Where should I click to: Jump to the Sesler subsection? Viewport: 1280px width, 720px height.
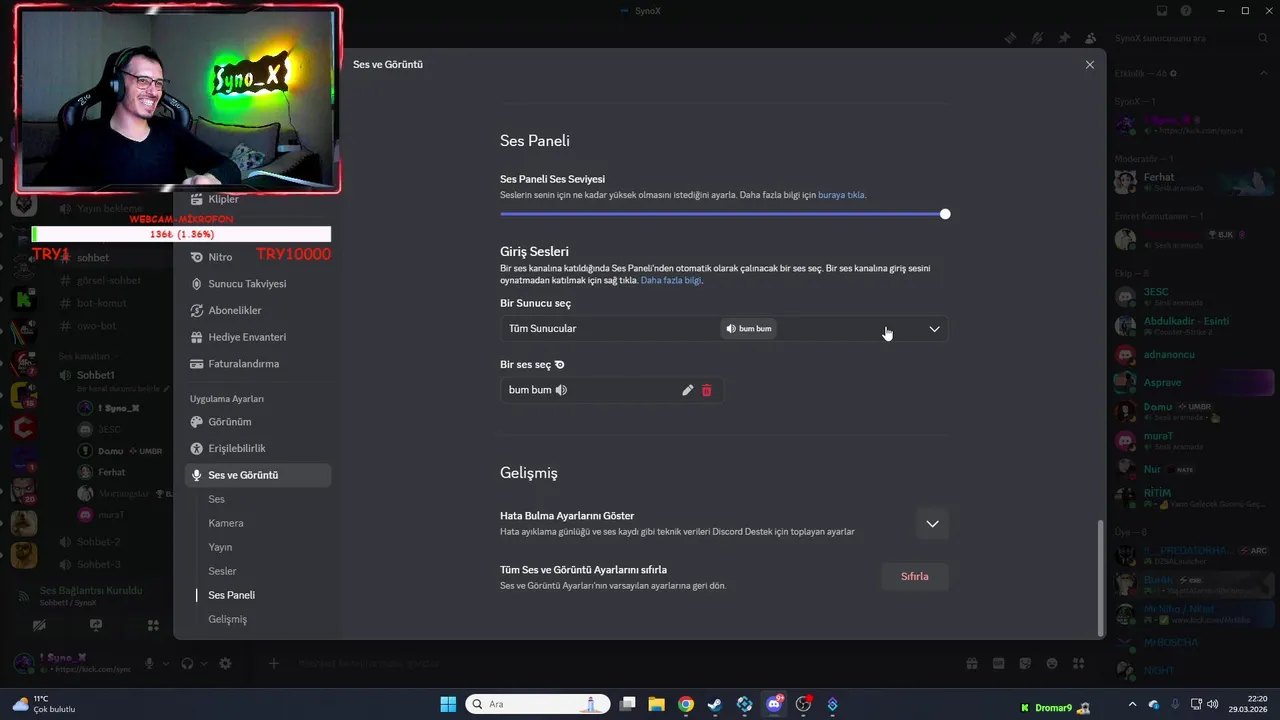(222, 571)
